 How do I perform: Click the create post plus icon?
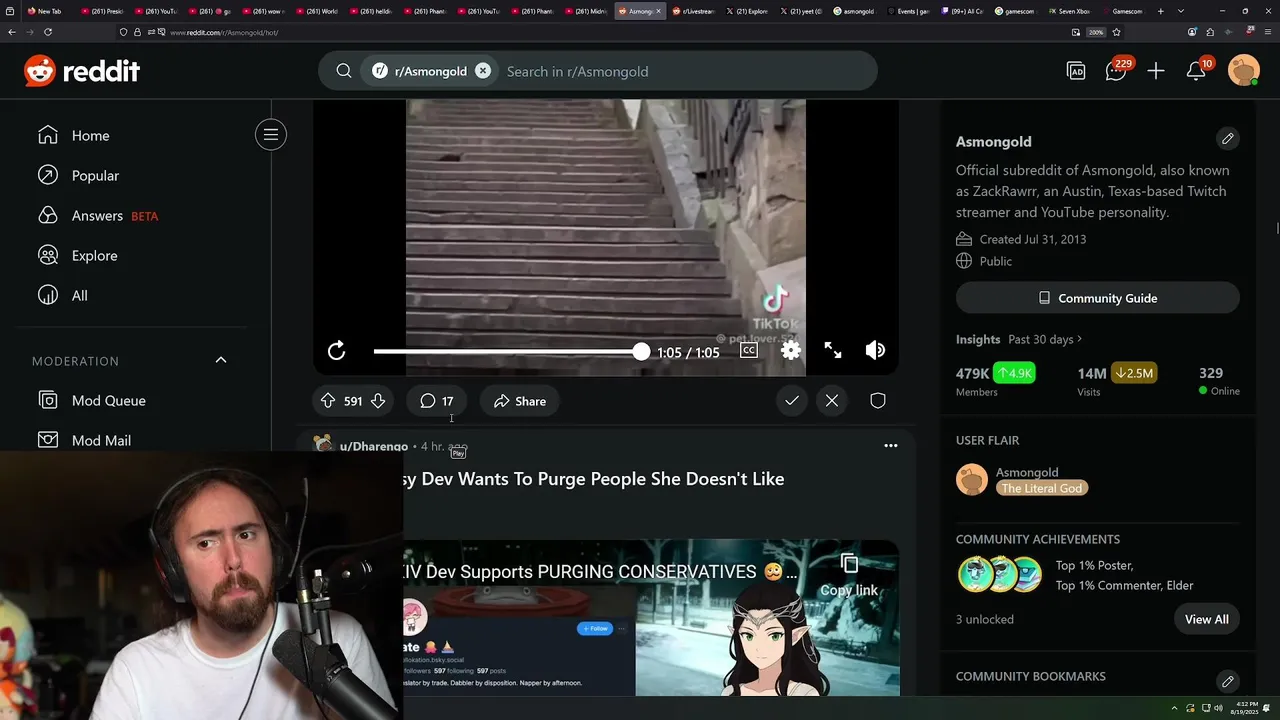coord(1156,71)
